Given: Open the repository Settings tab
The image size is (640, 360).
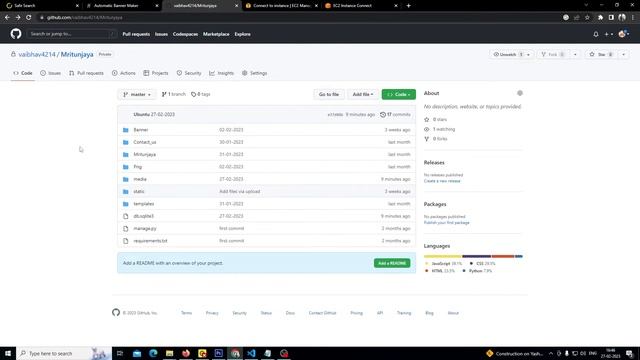Looking at the screenshot, I should 254,73.
